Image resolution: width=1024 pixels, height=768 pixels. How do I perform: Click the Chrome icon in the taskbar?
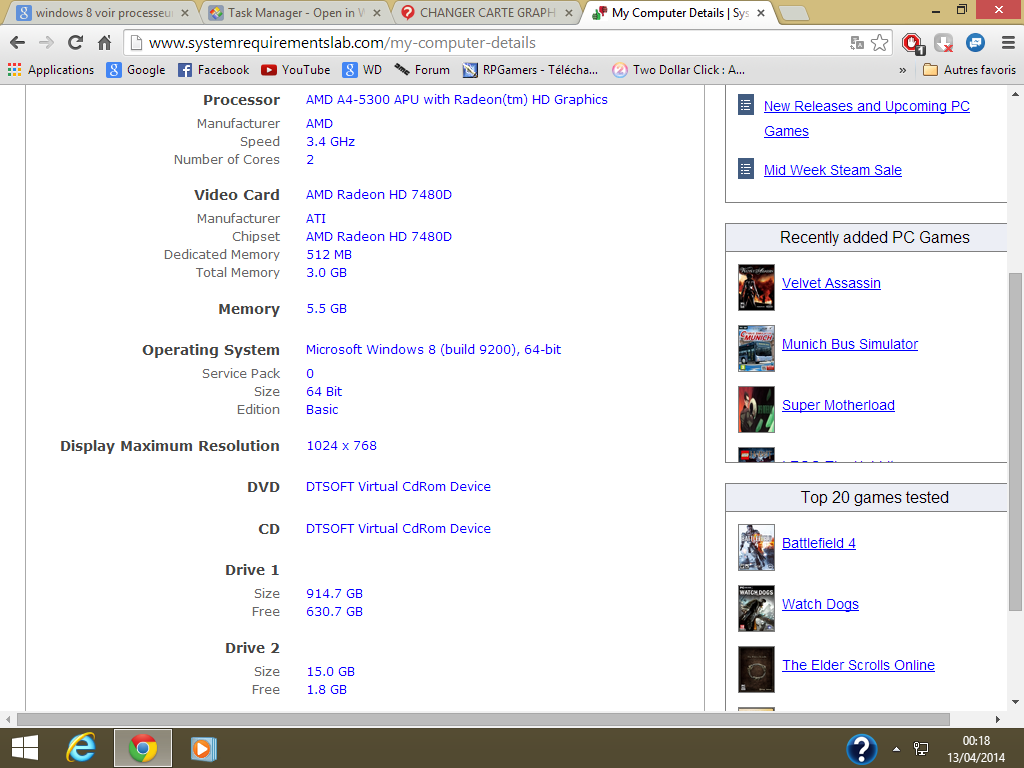[142, 748]
